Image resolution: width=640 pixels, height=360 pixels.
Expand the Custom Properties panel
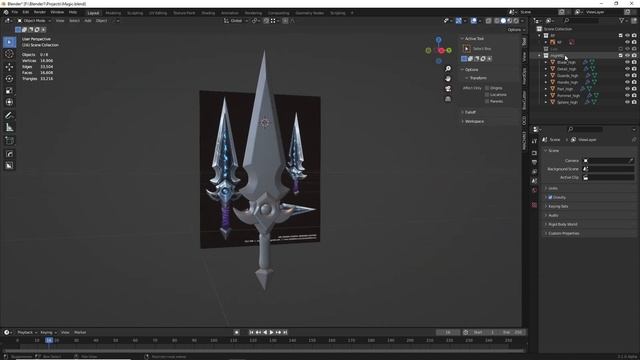coord(564,233)
